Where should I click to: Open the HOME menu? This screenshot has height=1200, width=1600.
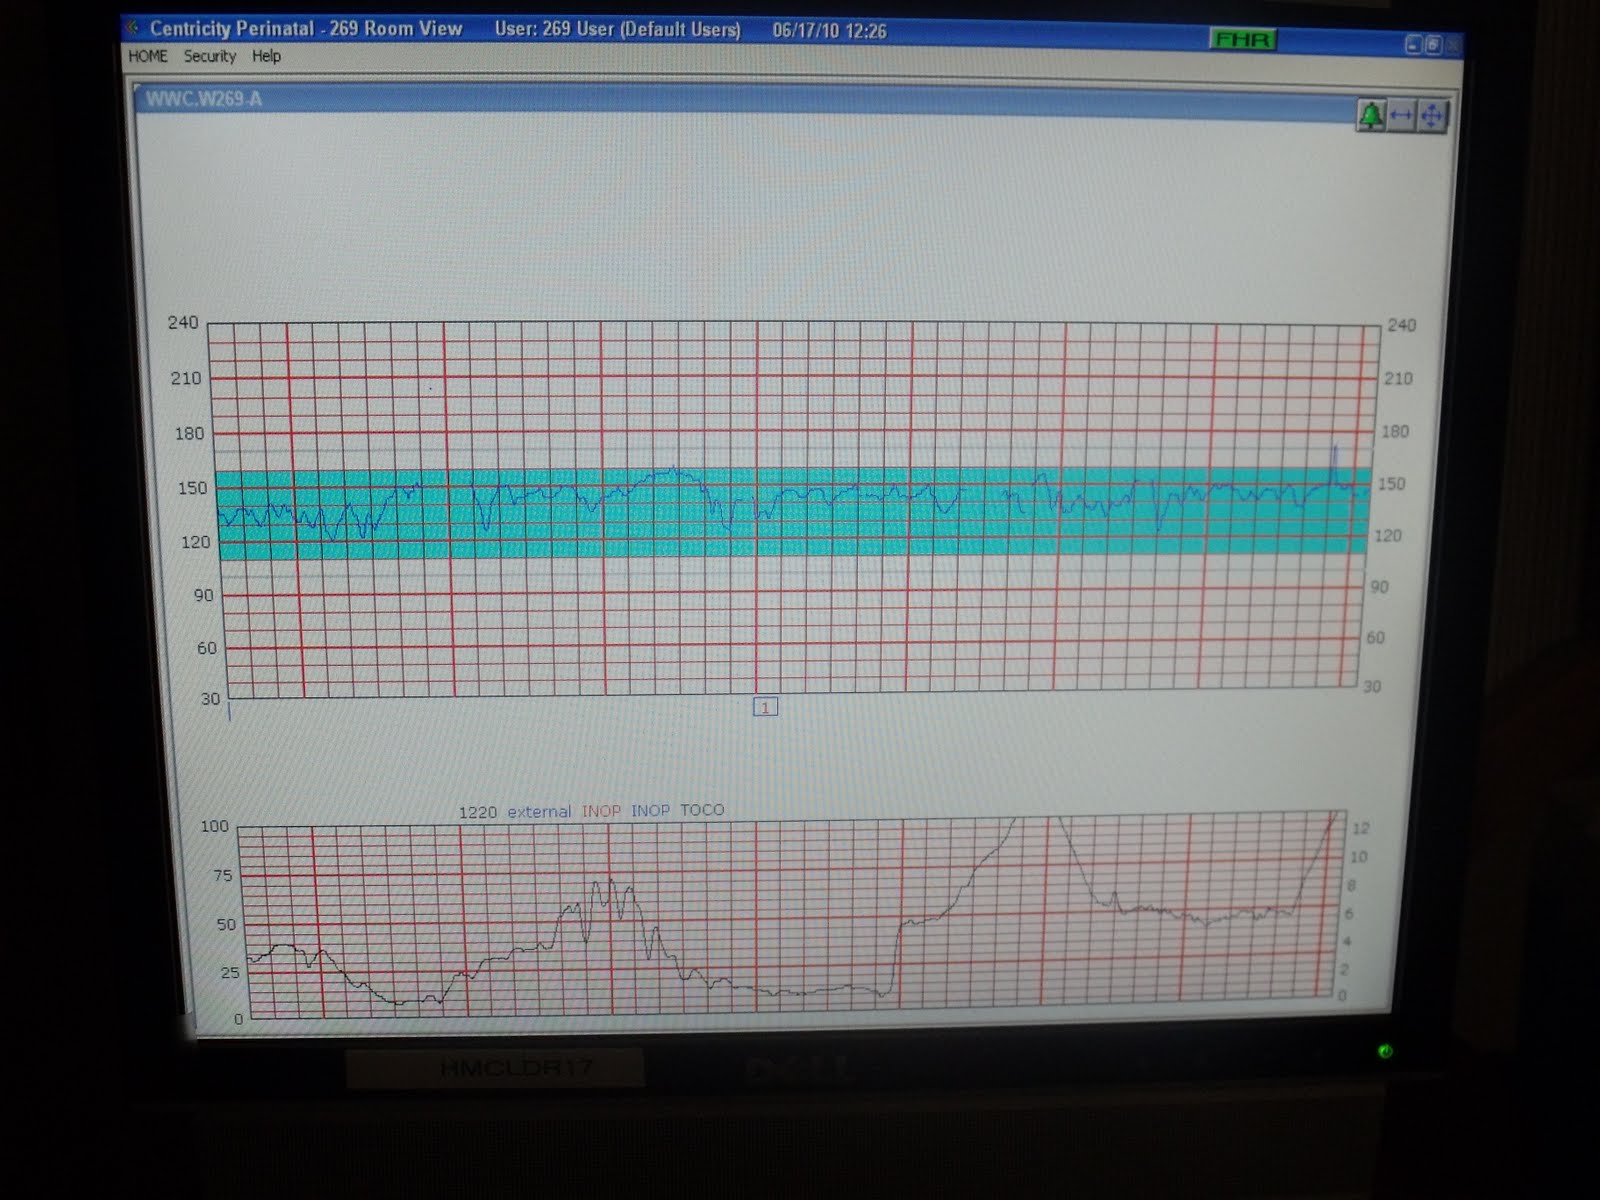148,56
